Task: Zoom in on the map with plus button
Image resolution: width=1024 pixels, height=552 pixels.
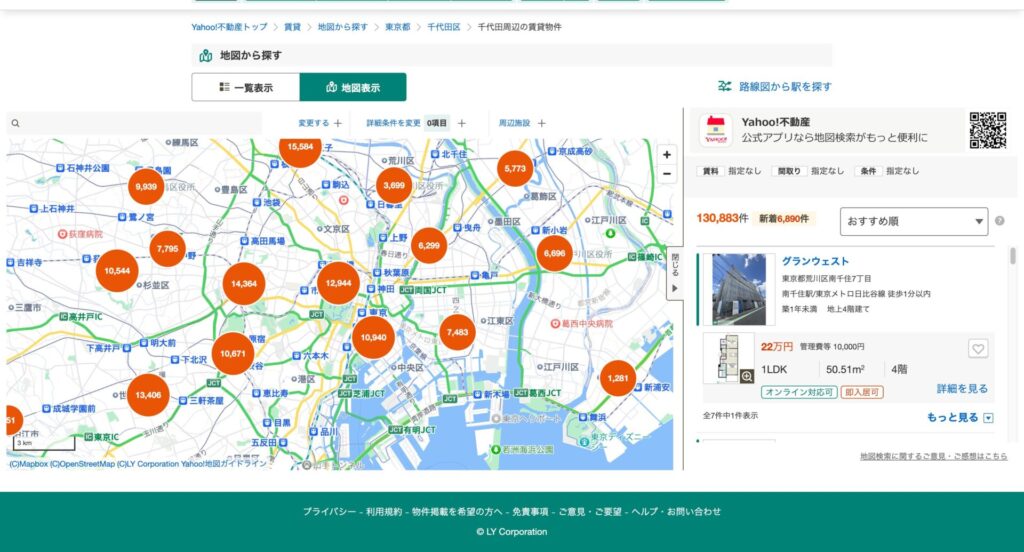Action: [x=667, y=155]
